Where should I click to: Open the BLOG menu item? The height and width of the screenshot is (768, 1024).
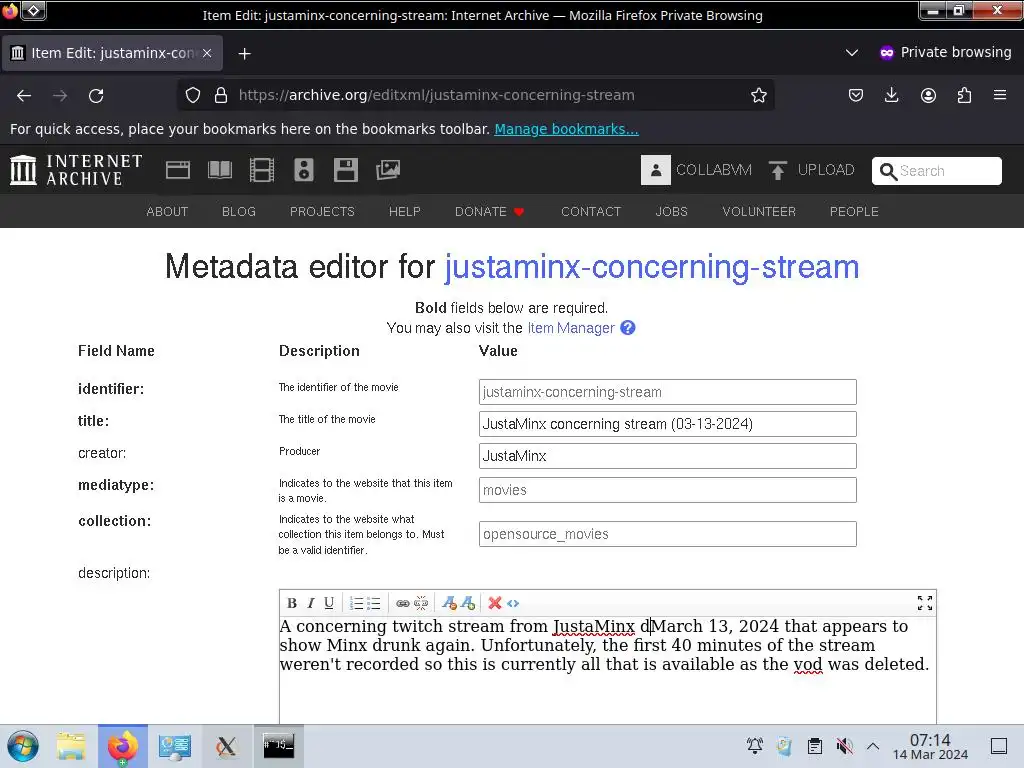[x=239, y=212]
